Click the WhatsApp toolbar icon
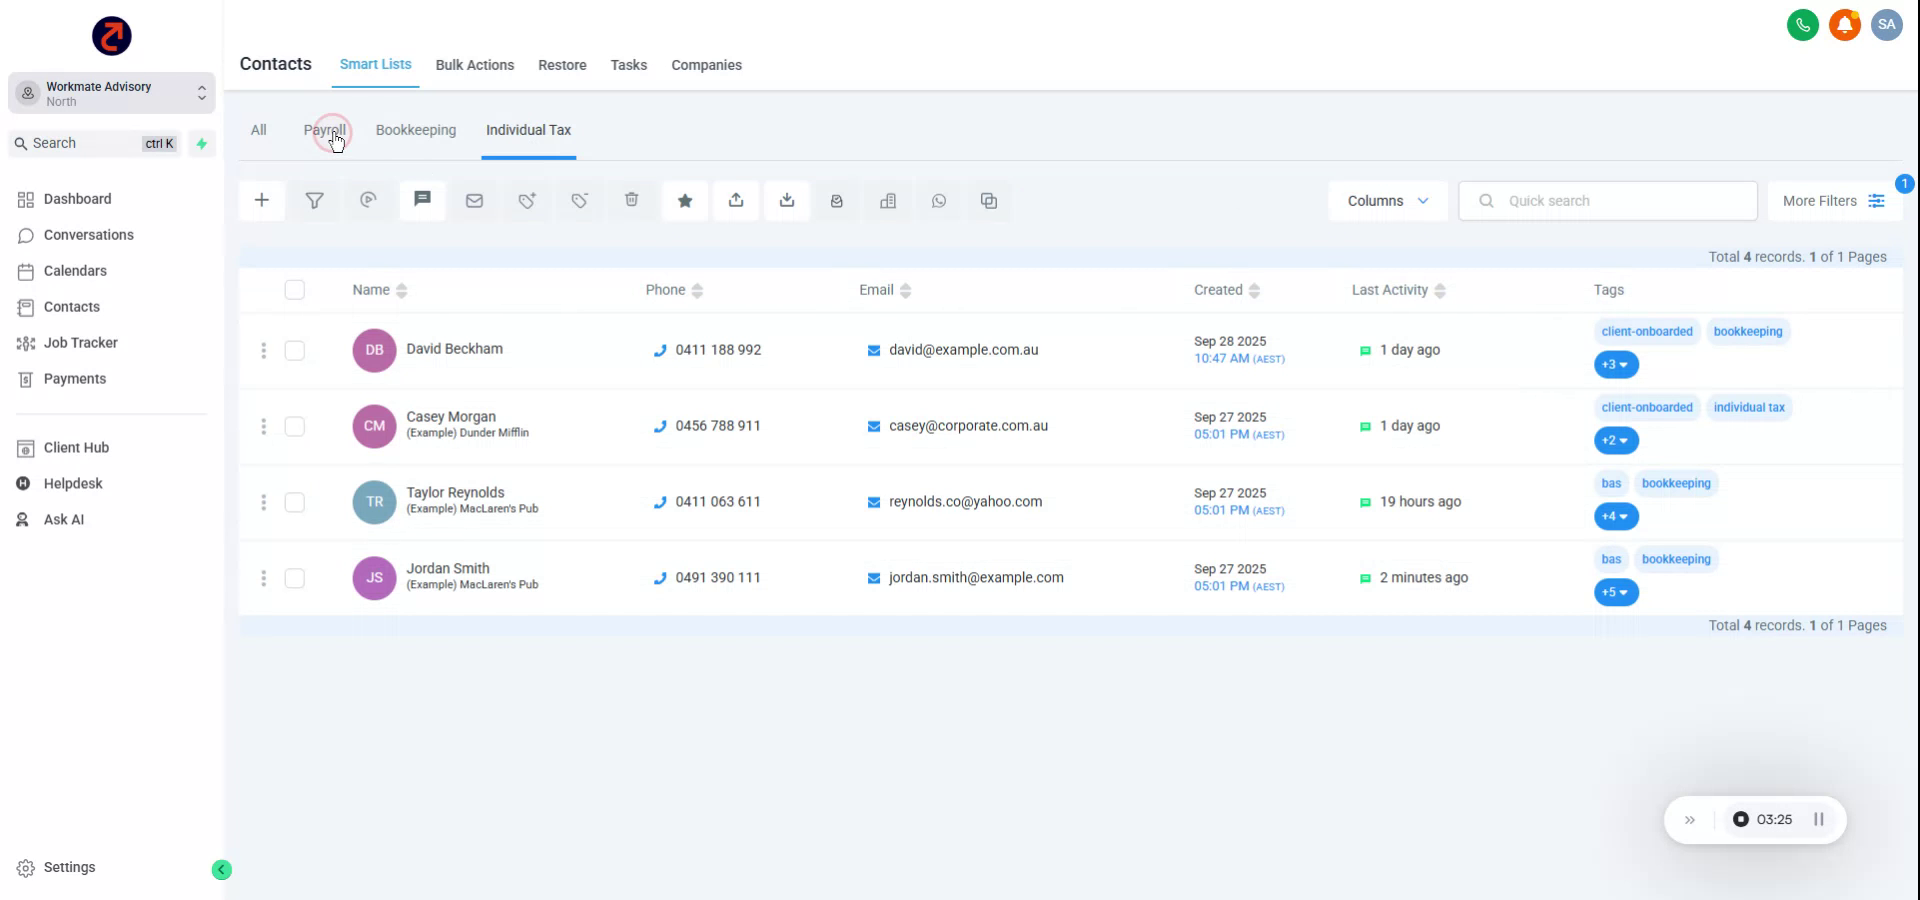This screenshot has height=900, width=1920. (x=939, y=201)
